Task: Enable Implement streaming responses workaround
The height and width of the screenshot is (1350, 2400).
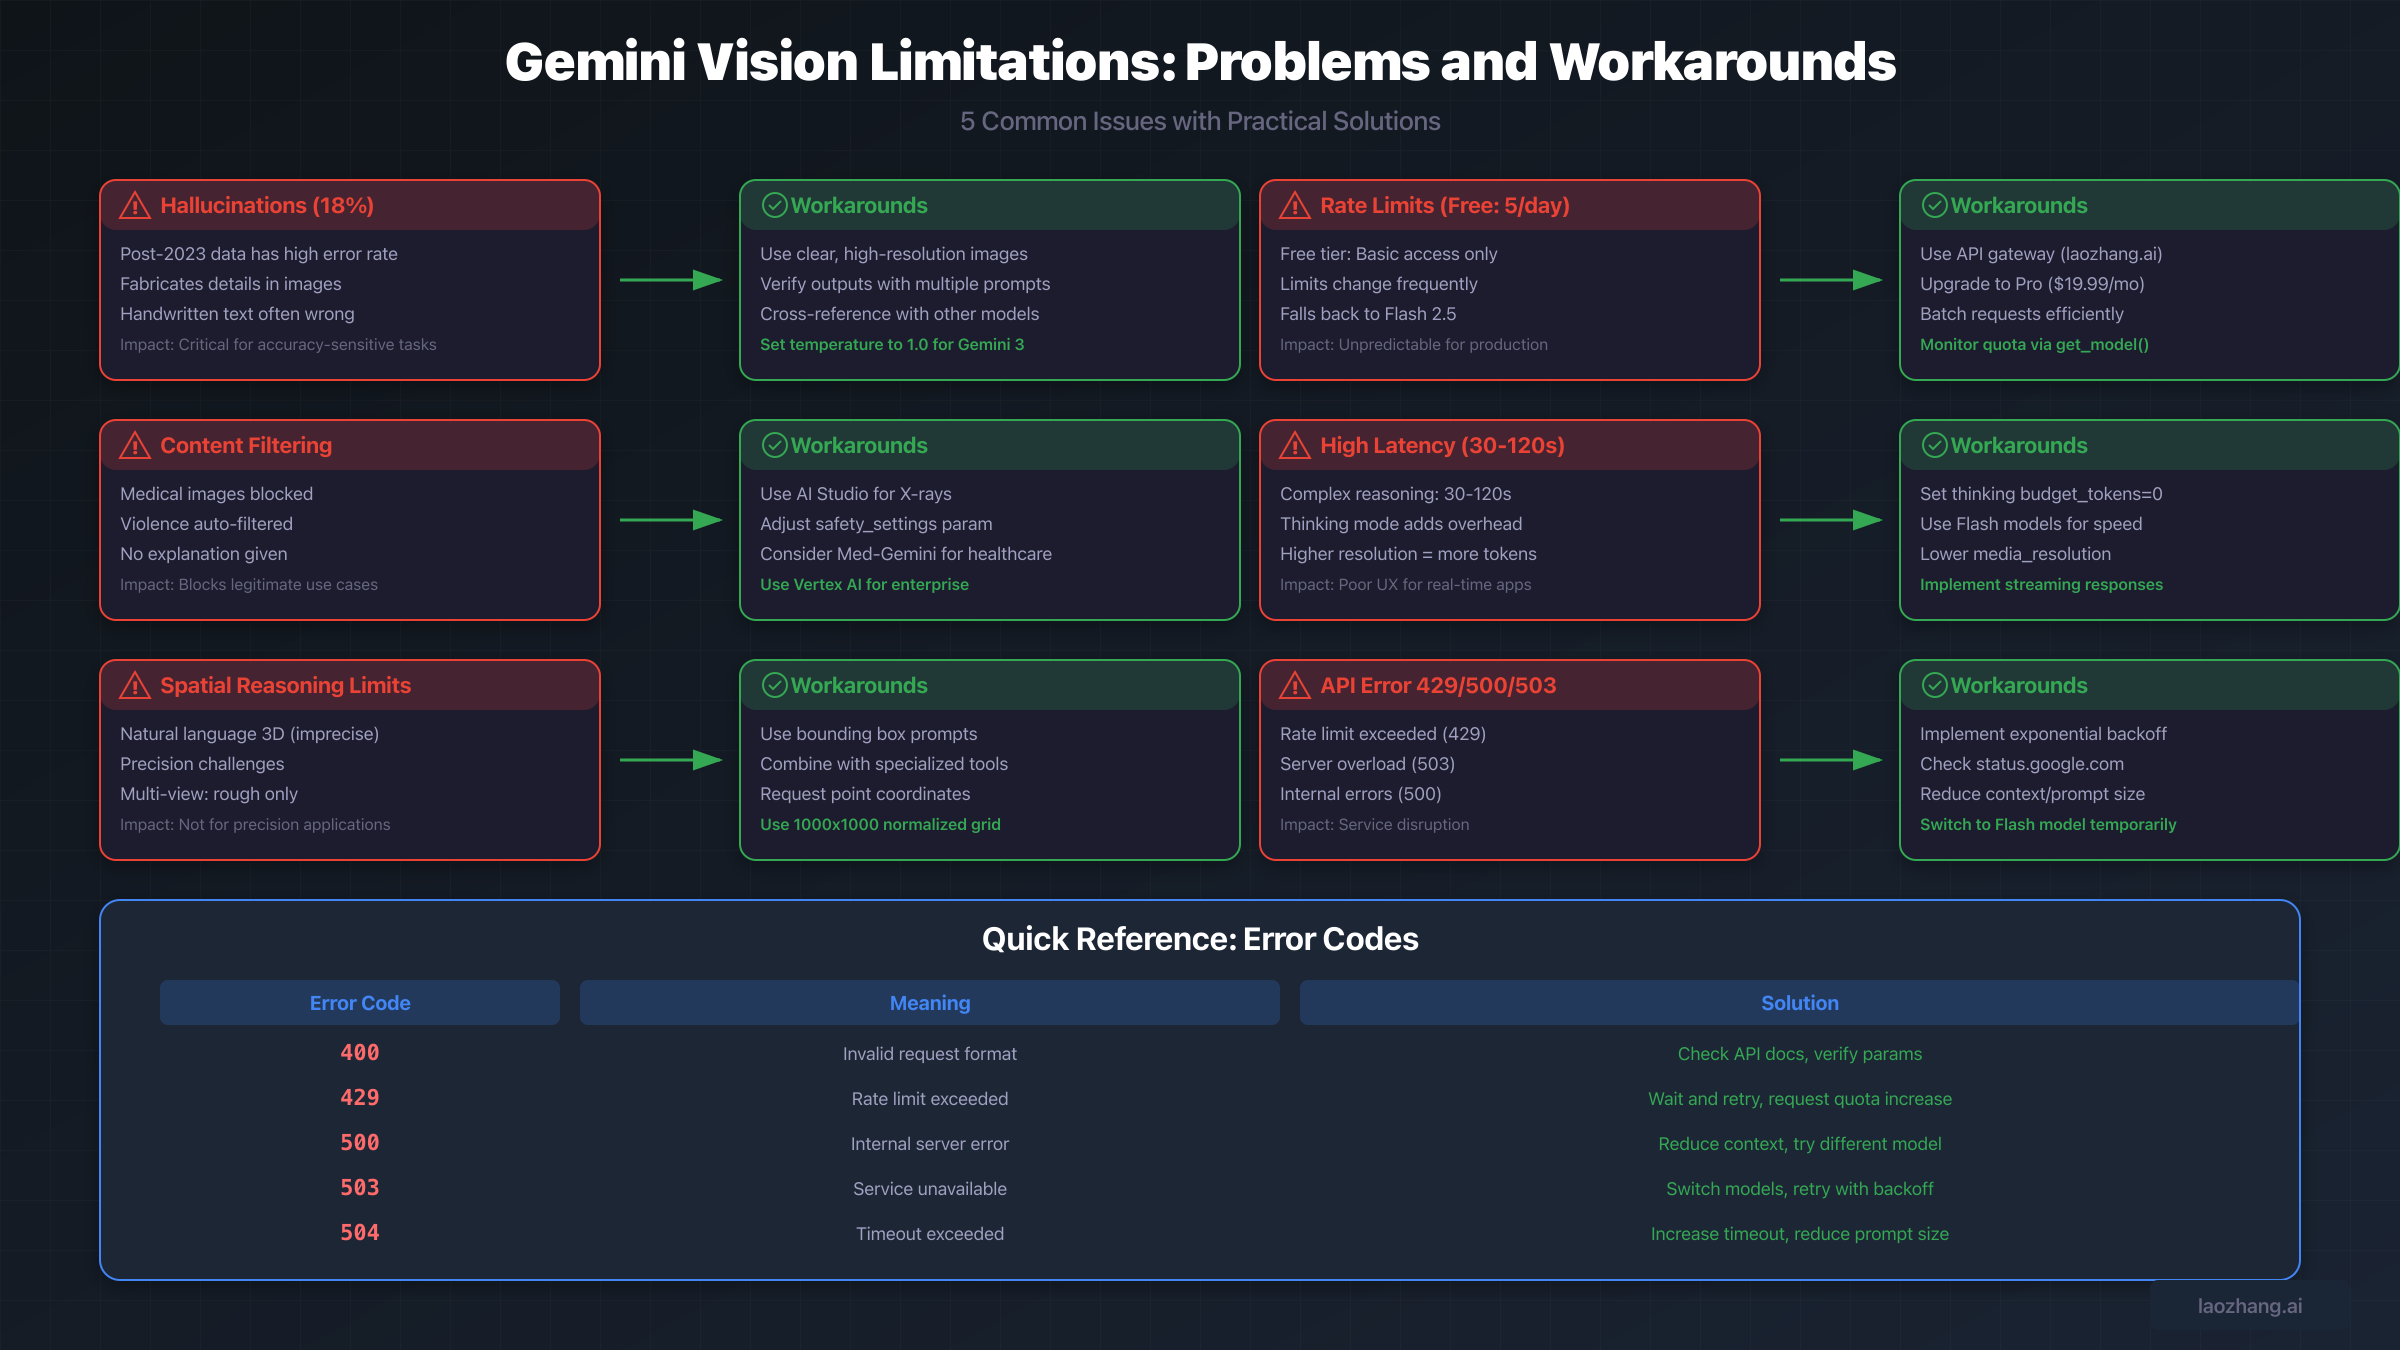Action: coord(2041,584)
